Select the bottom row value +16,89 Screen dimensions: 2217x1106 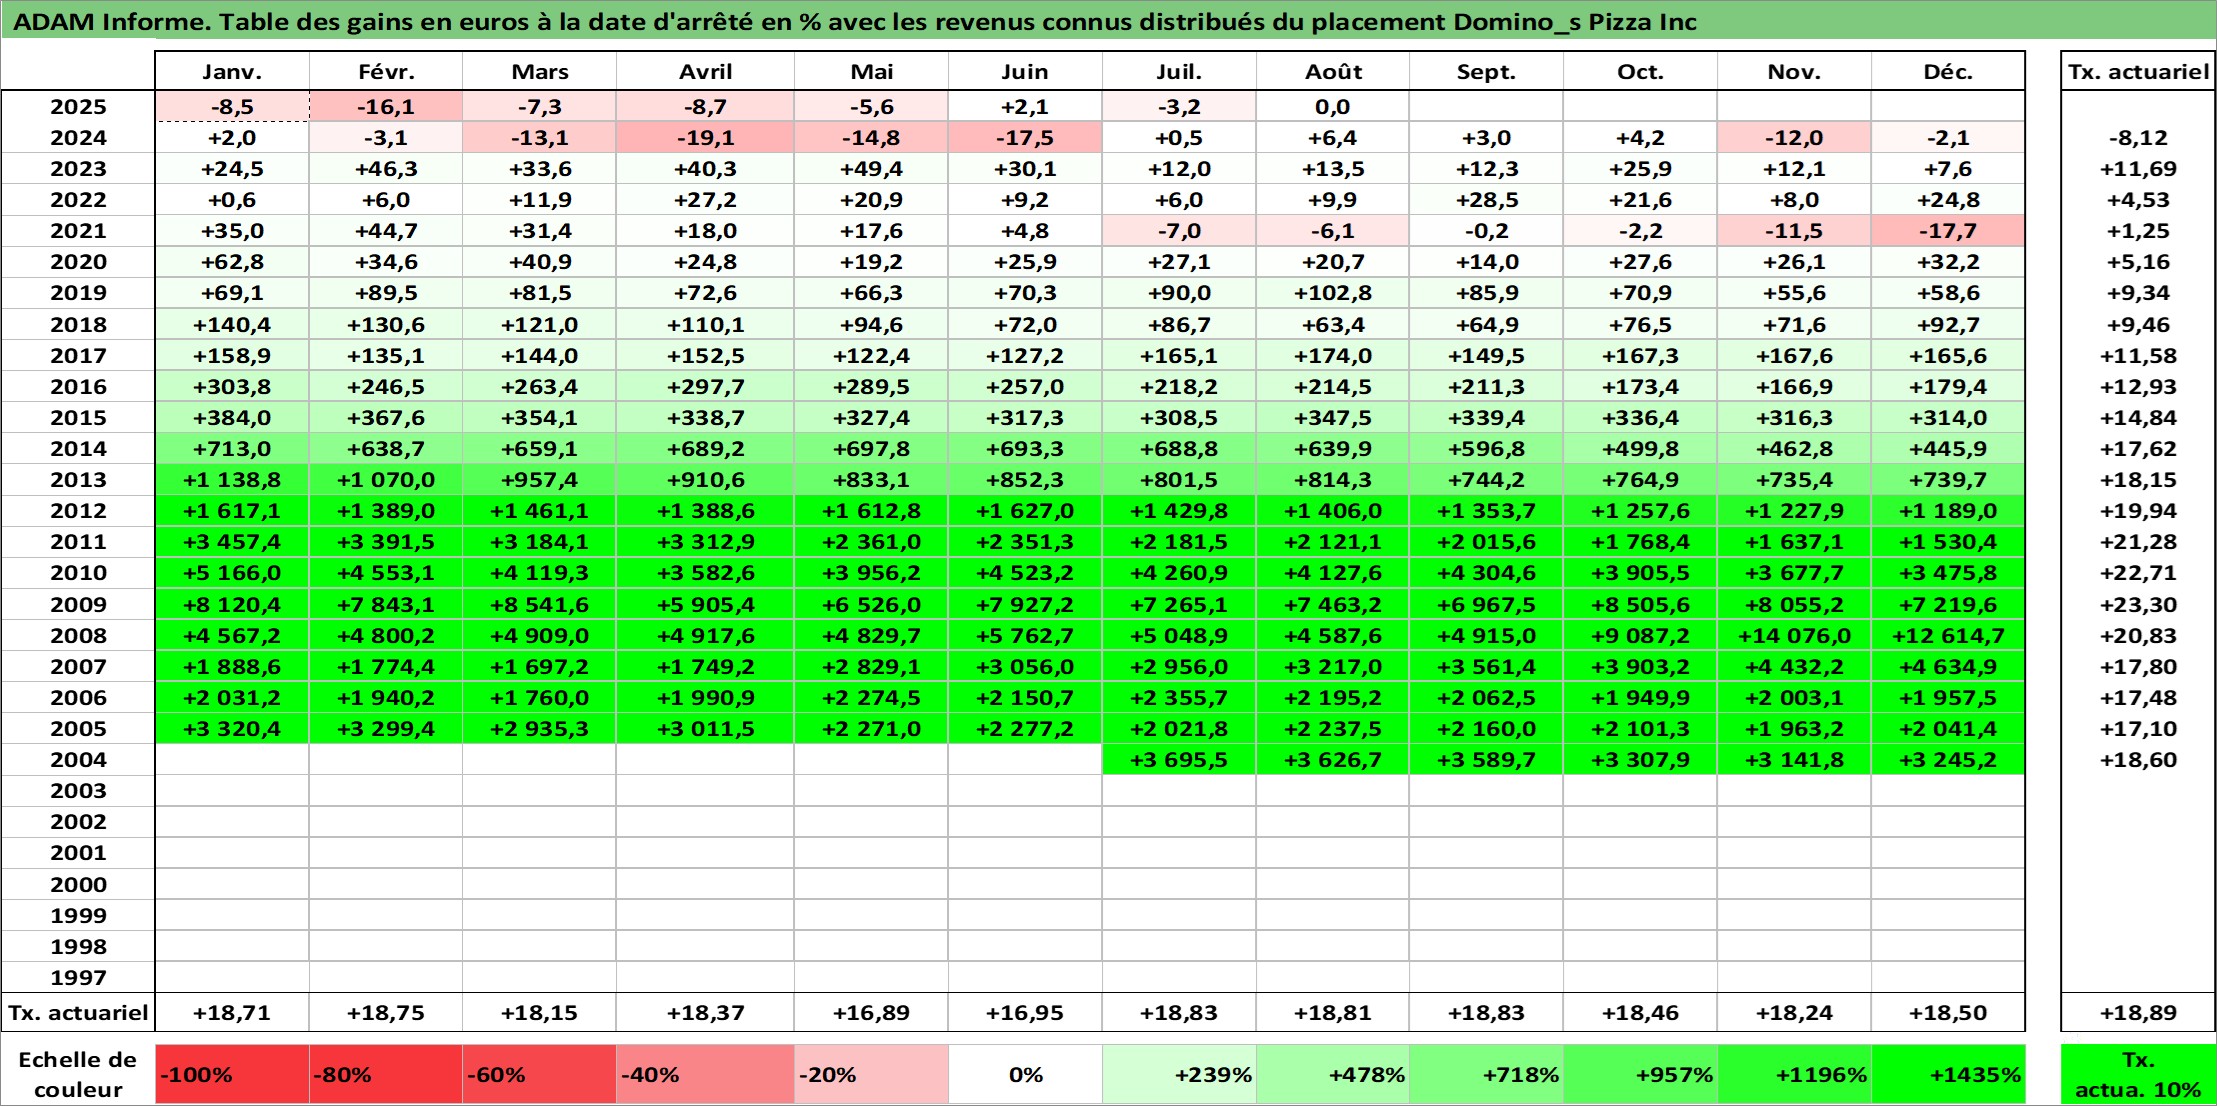871,1013
